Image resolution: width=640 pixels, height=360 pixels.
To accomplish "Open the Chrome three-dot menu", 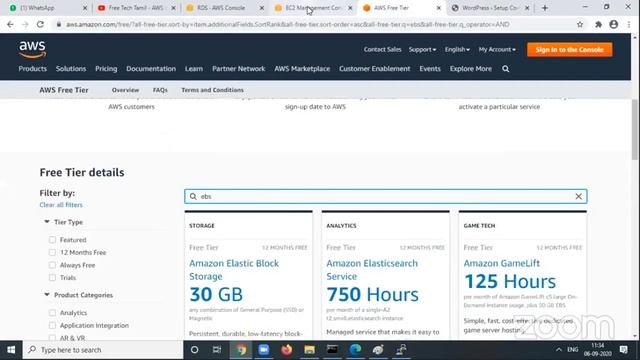I will coord(629,24).
